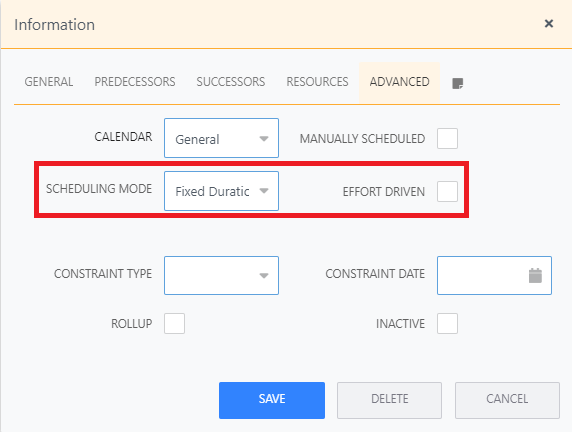Focus the Constraint Date input field
This screenshot has width=572, height=432.
click(494, 275)
